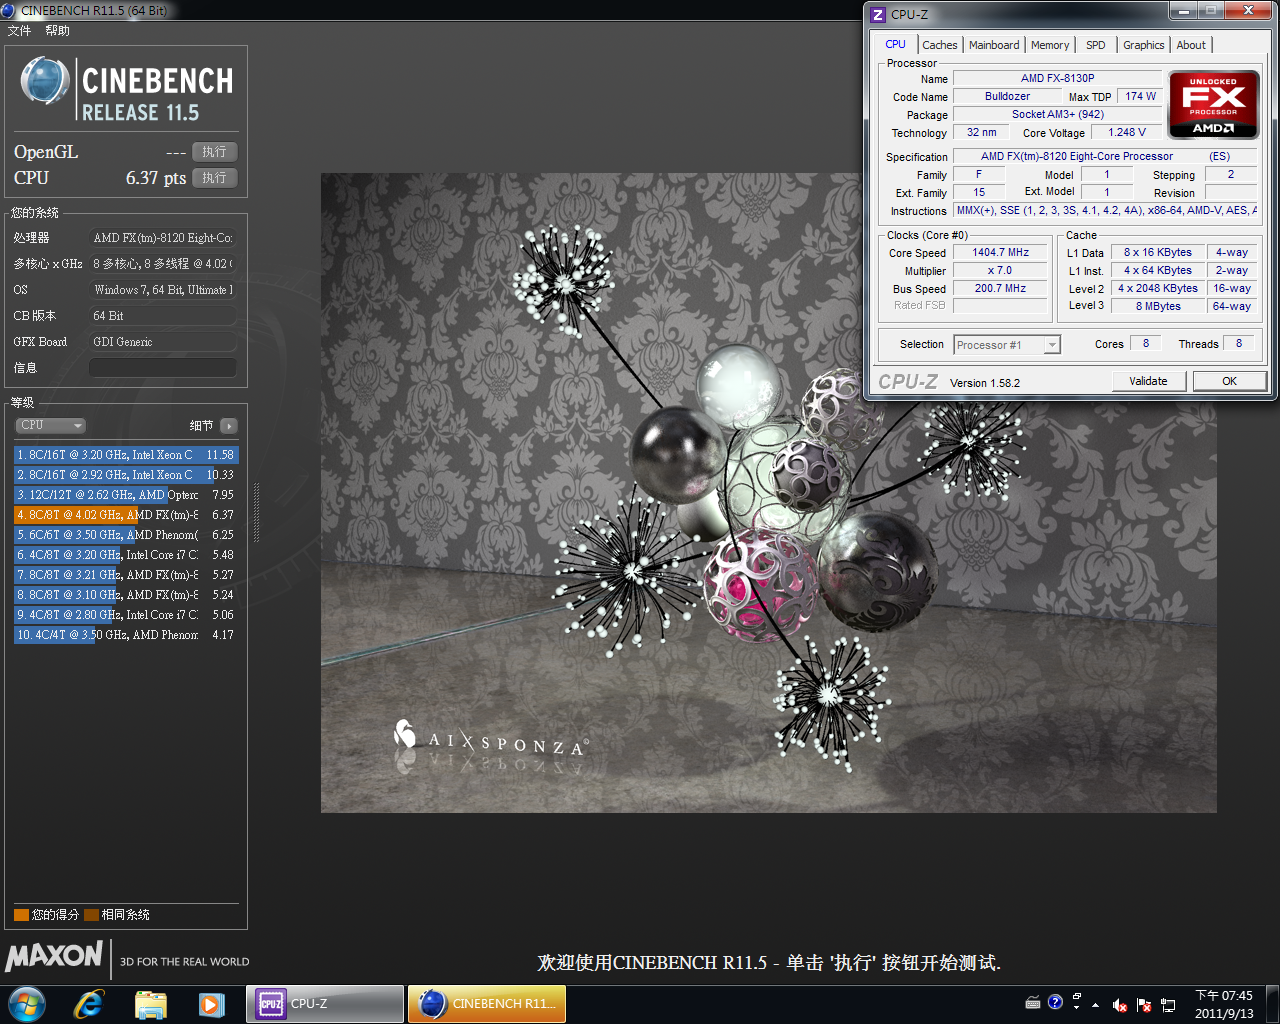Select ranking row 6 Intel Core i7 5.48

(x=126, y=555)
